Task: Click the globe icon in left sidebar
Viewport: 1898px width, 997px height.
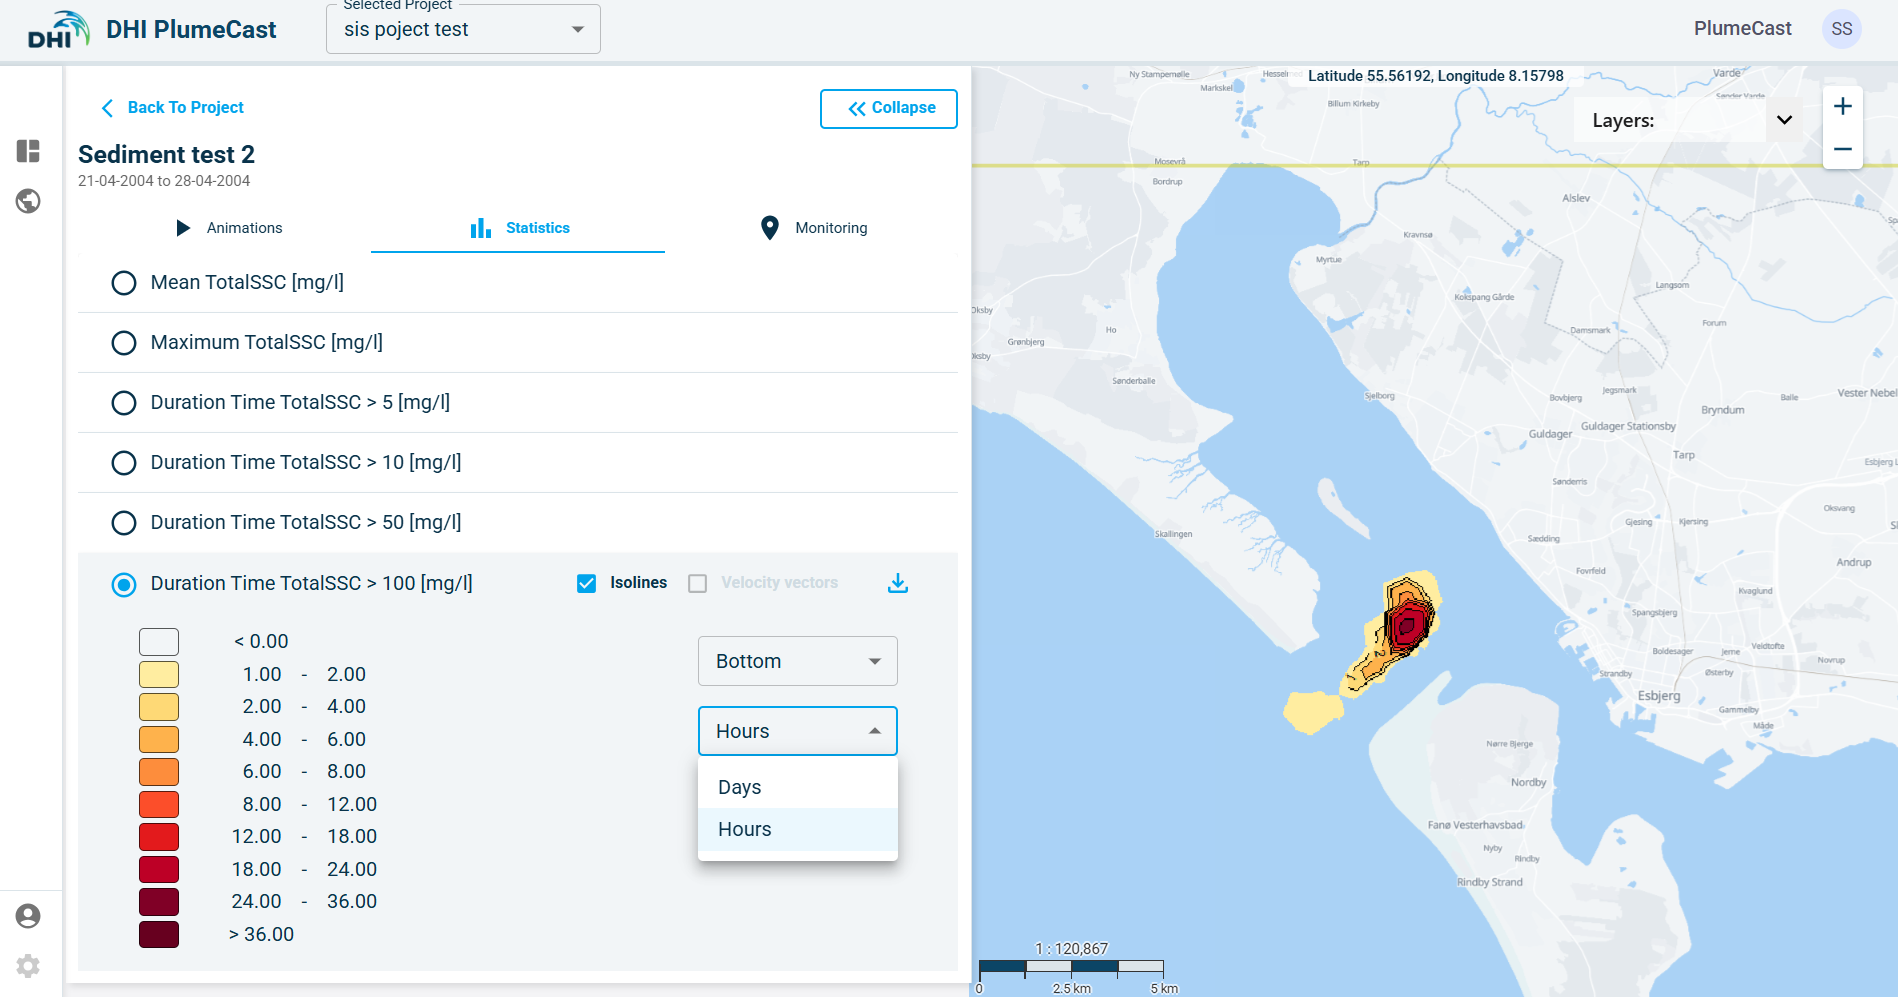Action: (x=28, y=201)
